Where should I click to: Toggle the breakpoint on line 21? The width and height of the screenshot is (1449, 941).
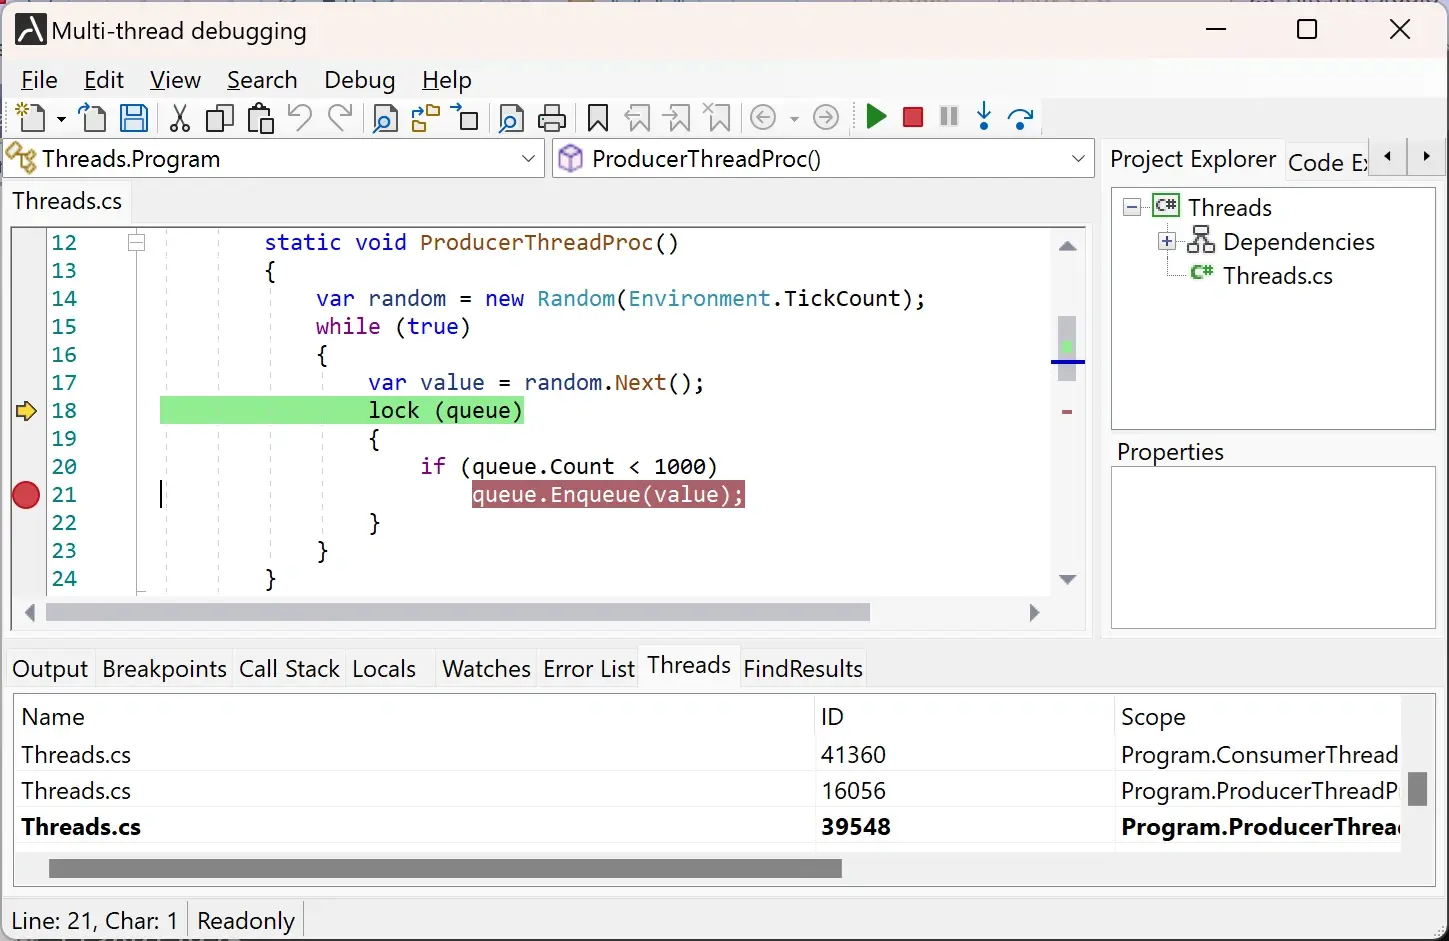tap(25, 495)
